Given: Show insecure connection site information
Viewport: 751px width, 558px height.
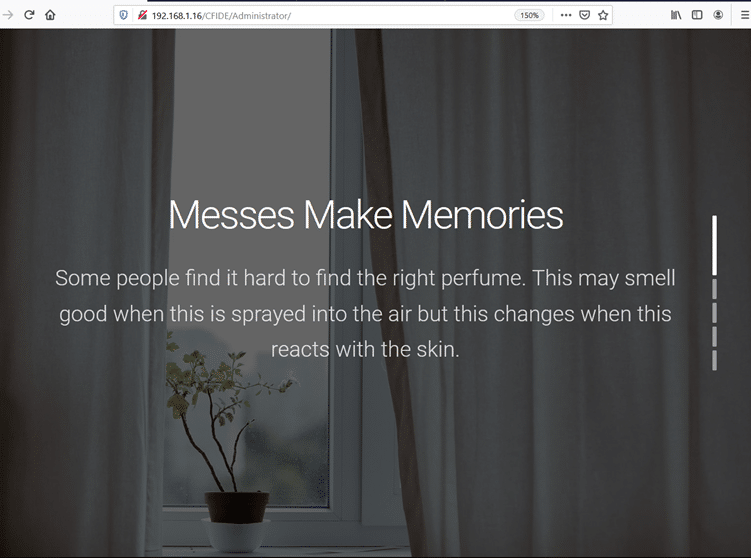Looking at the screenshot, I should [142, 15].
